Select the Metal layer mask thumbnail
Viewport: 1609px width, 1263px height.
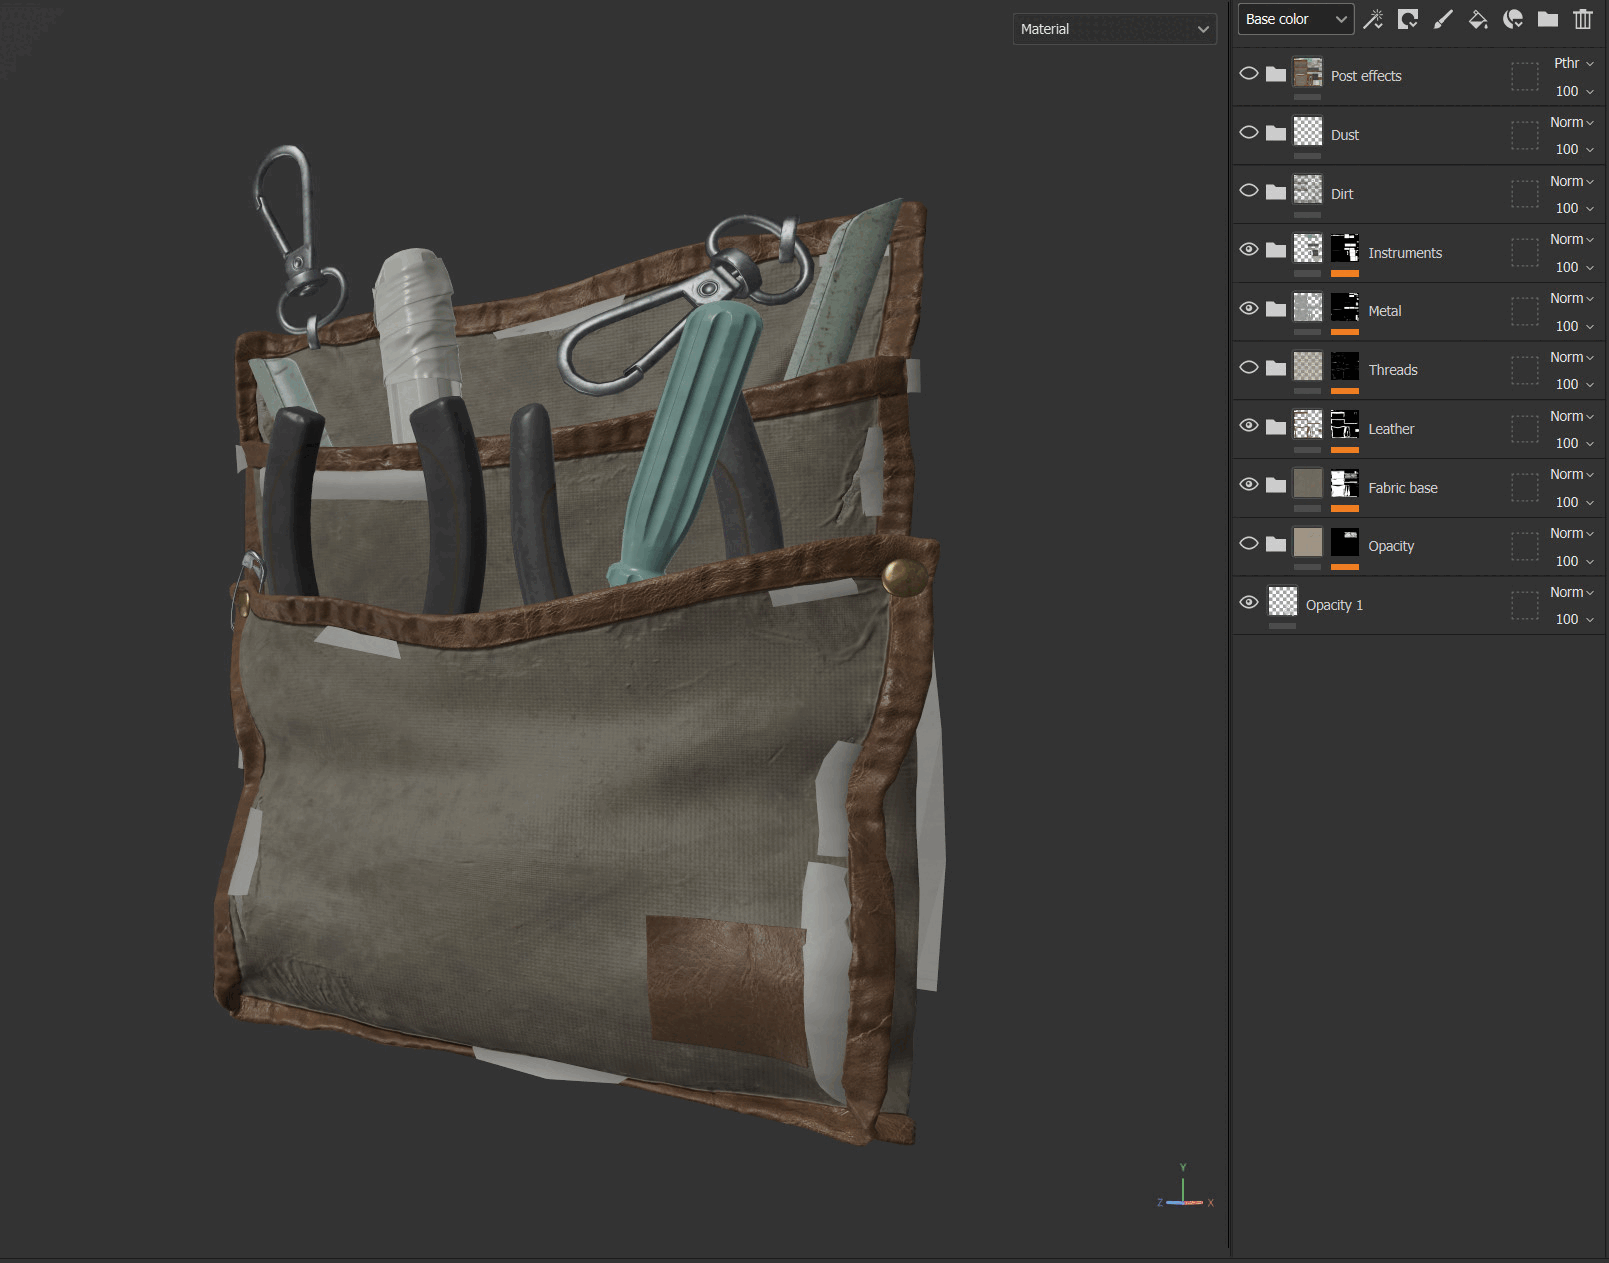(1345, 307)
